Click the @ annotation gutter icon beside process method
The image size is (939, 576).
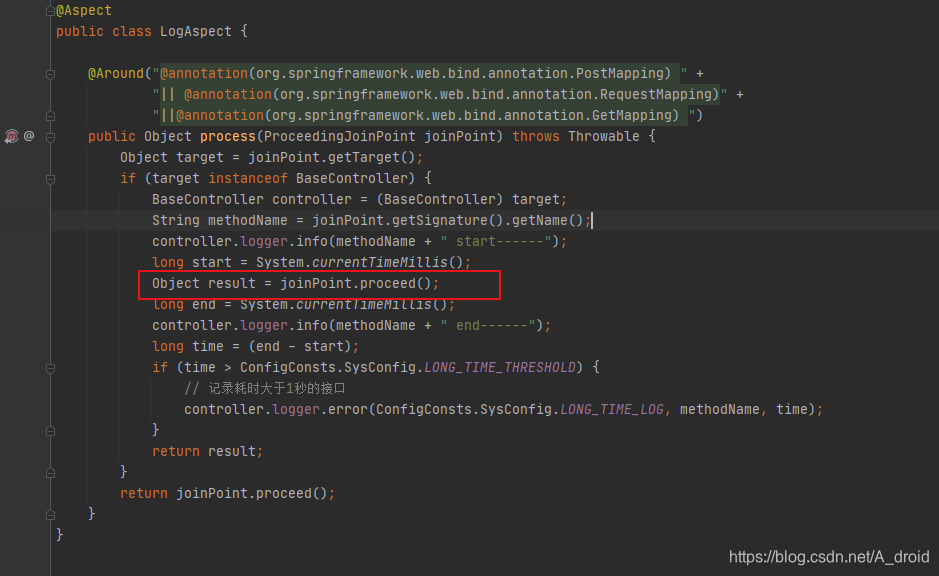pyautogui.click(x=29, y=136)
